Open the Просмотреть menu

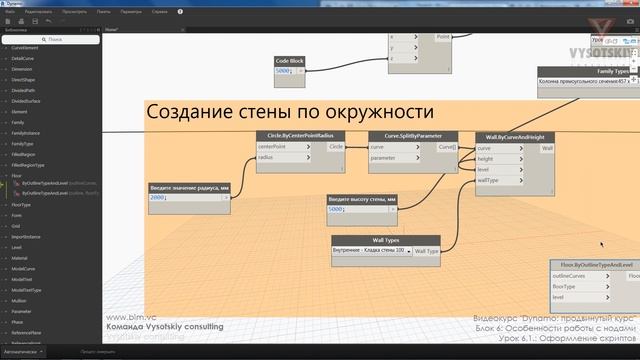[75, 12]
